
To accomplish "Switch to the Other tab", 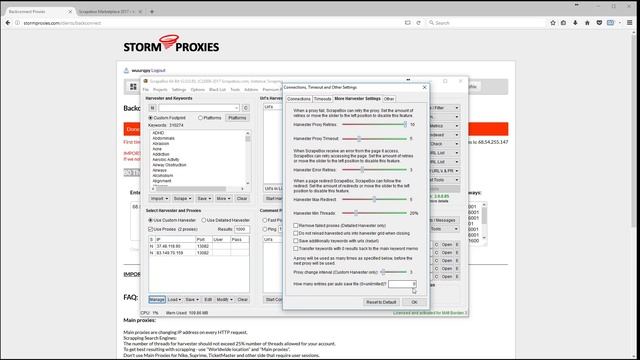I will tap(389, 99).
